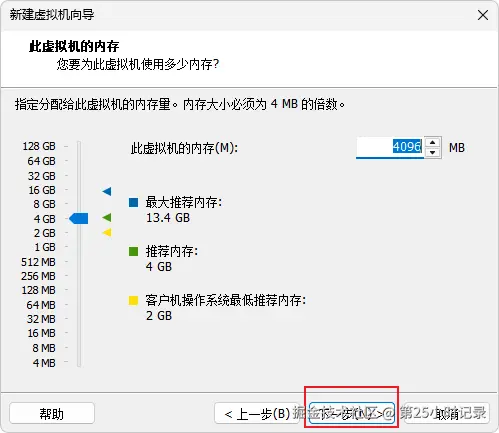Click the blue legend square 最大推荐内存
This screenshot has height=433, width=499.
[x=133, y=202]
